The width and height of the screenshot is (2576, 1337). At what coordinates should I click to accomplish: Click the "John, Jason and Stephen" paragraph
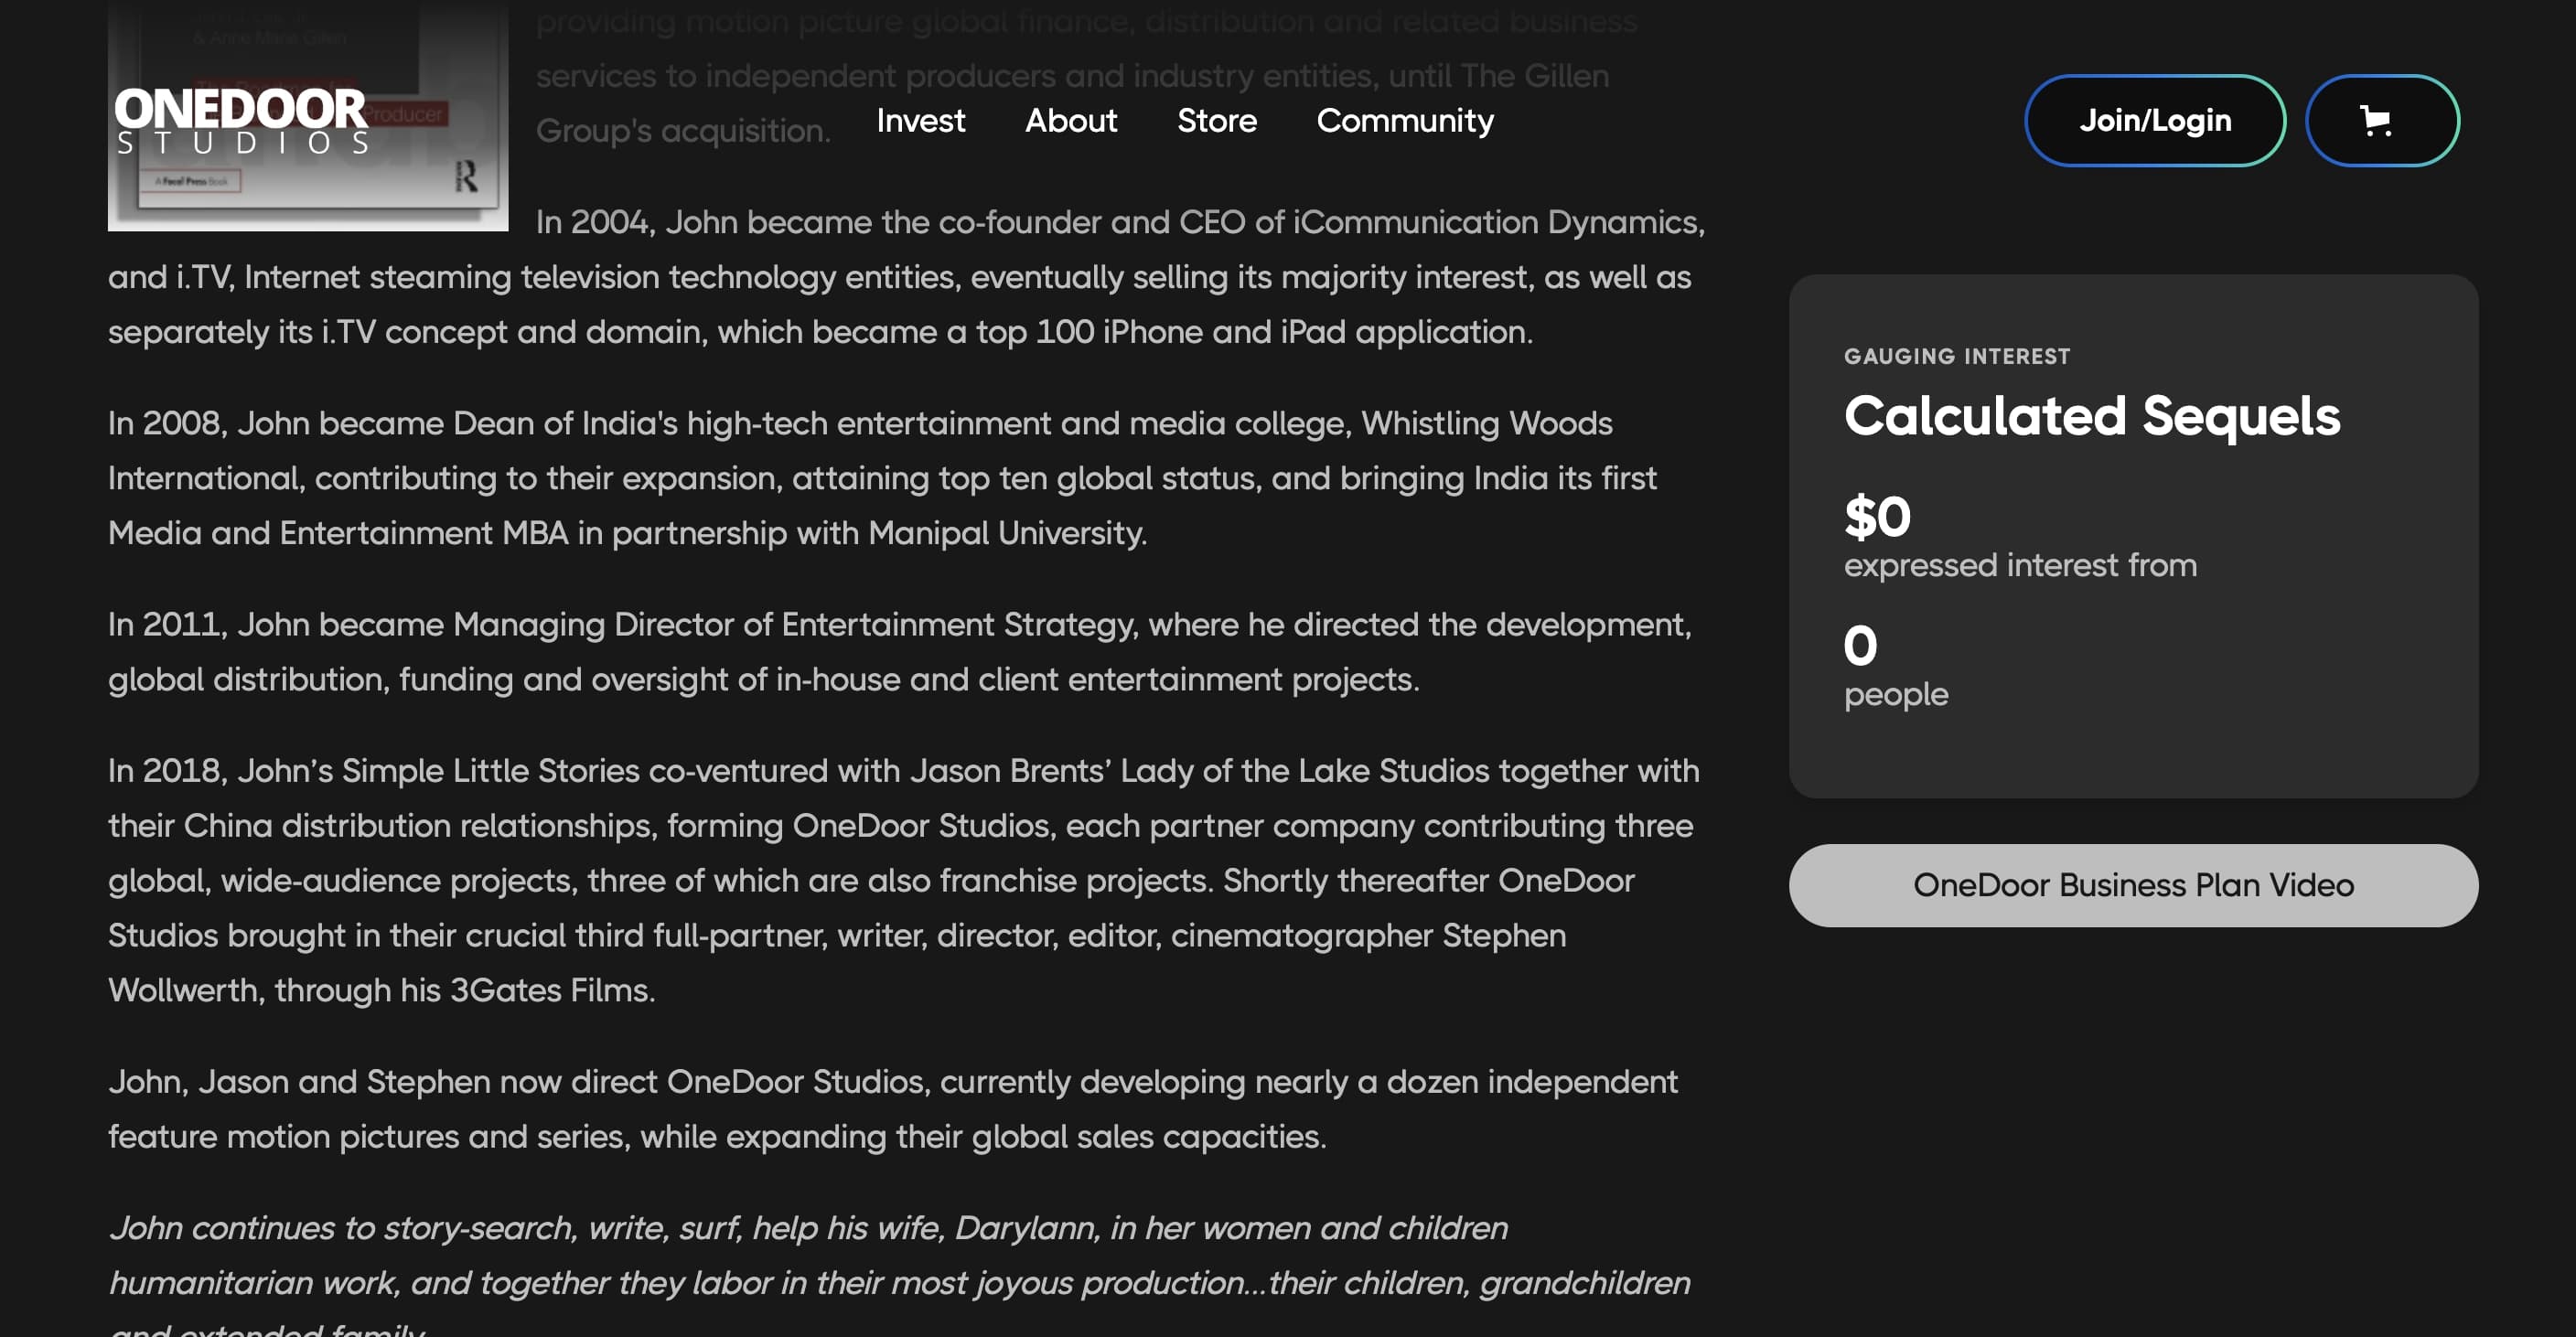[x=890, y=1109]
